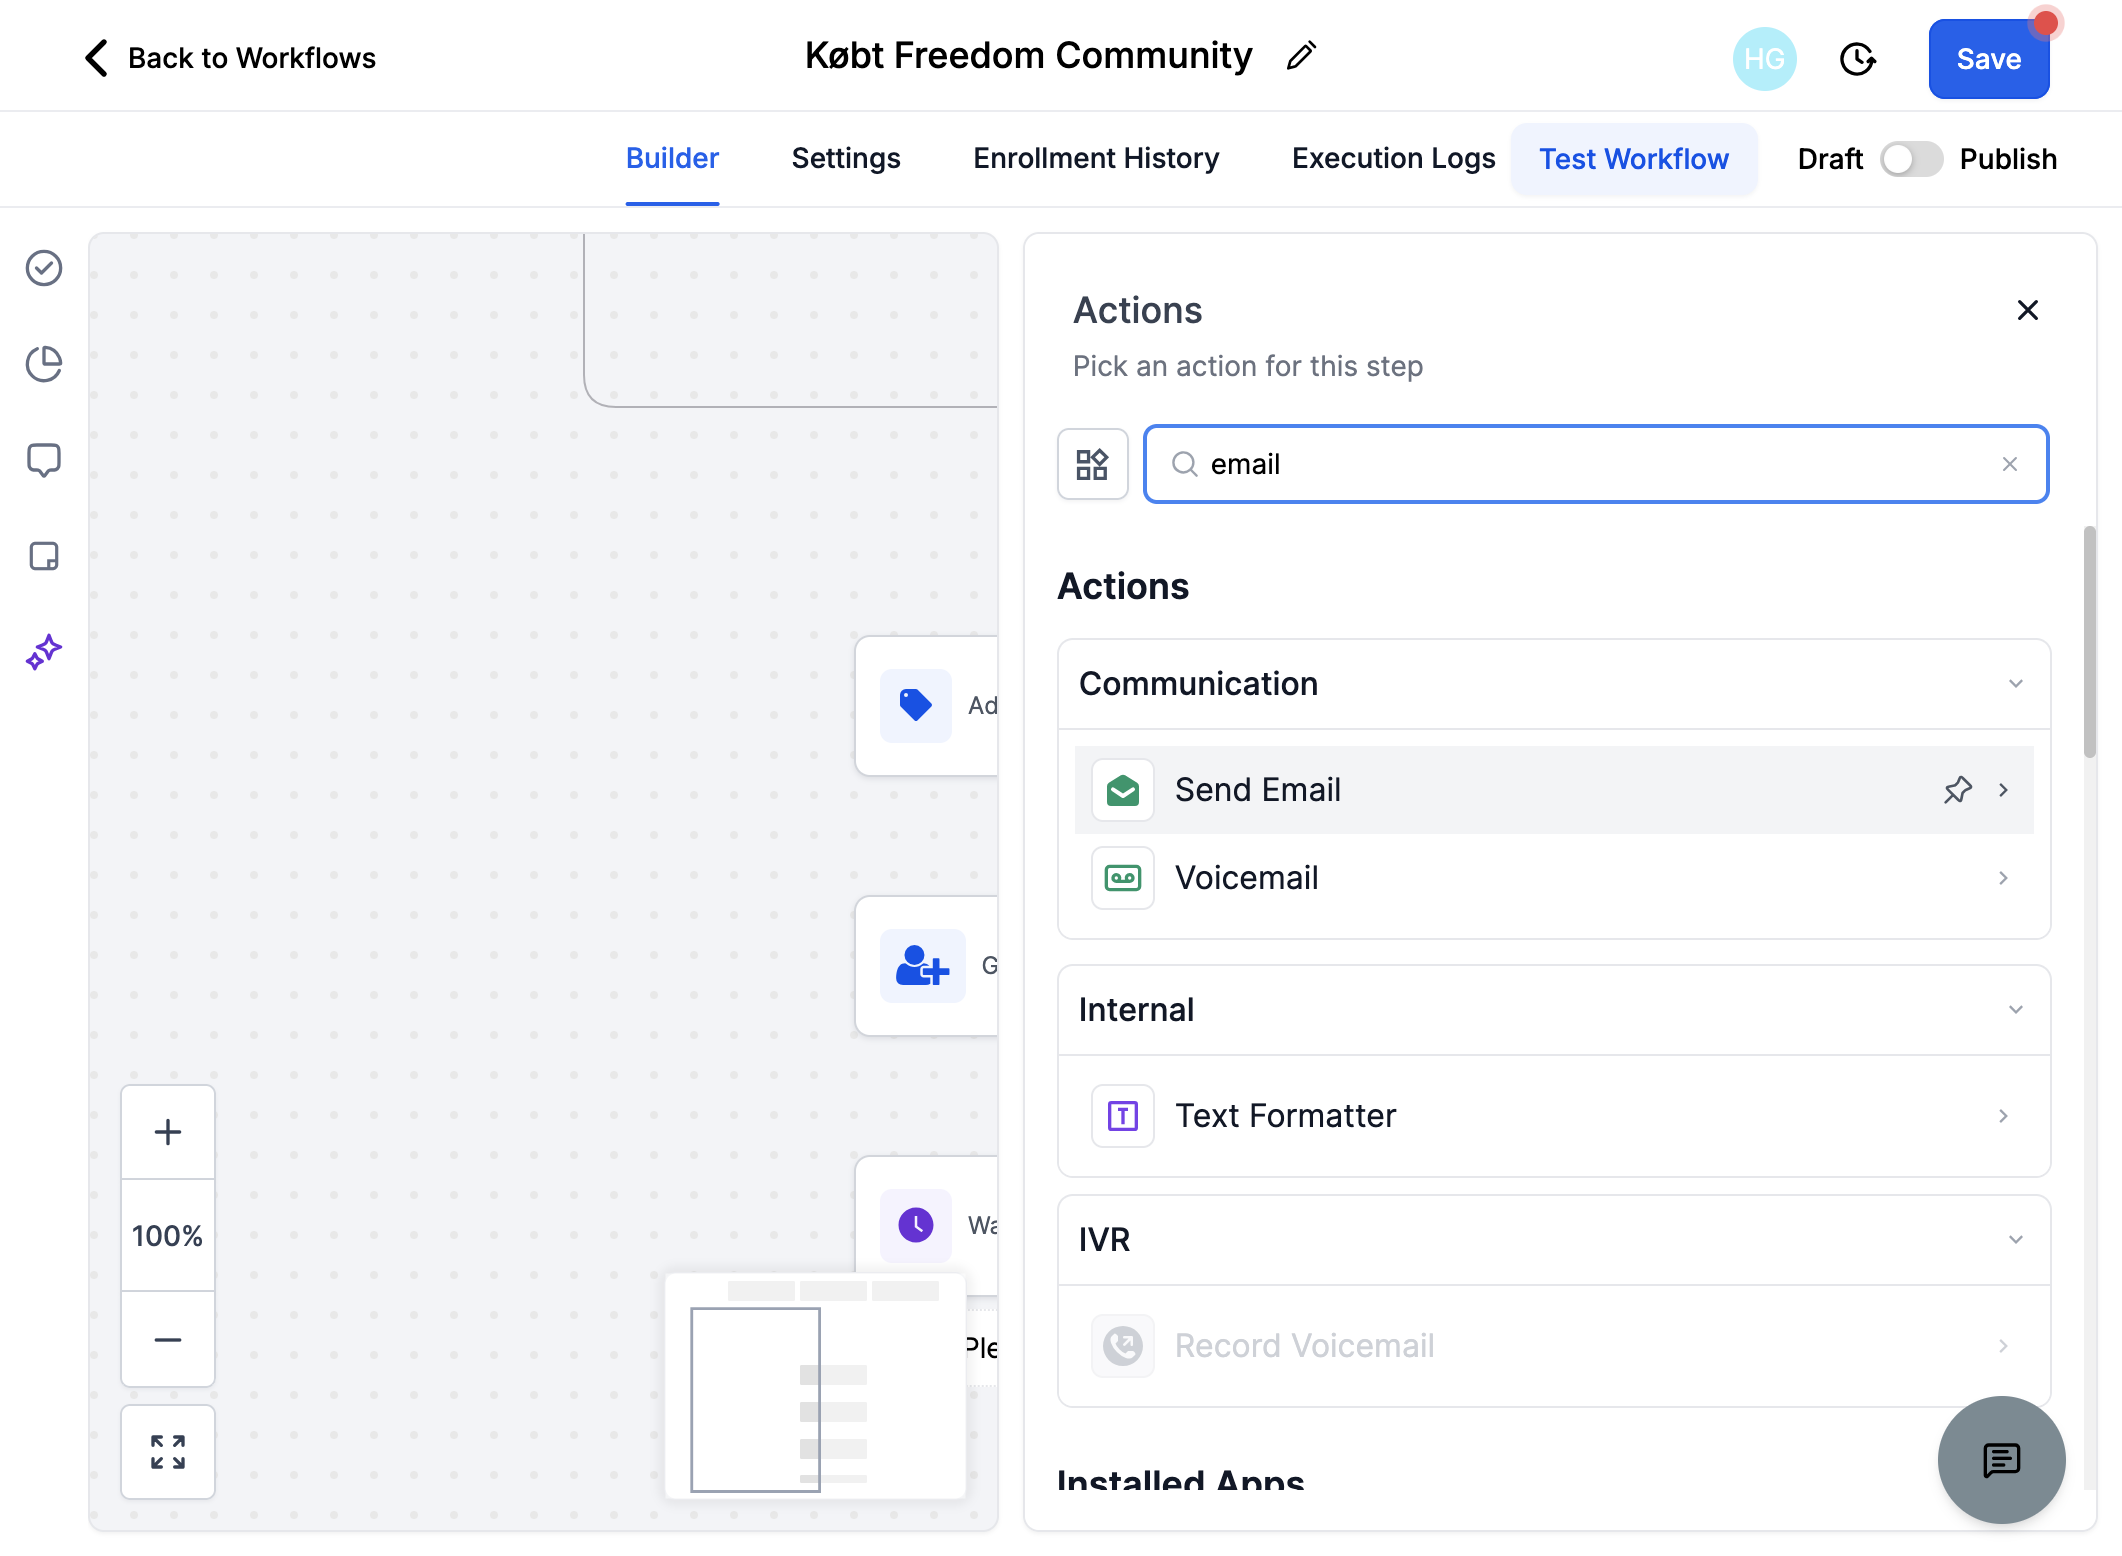
Task: Toggle the Draft/Publish switch
Action: 1911,159
